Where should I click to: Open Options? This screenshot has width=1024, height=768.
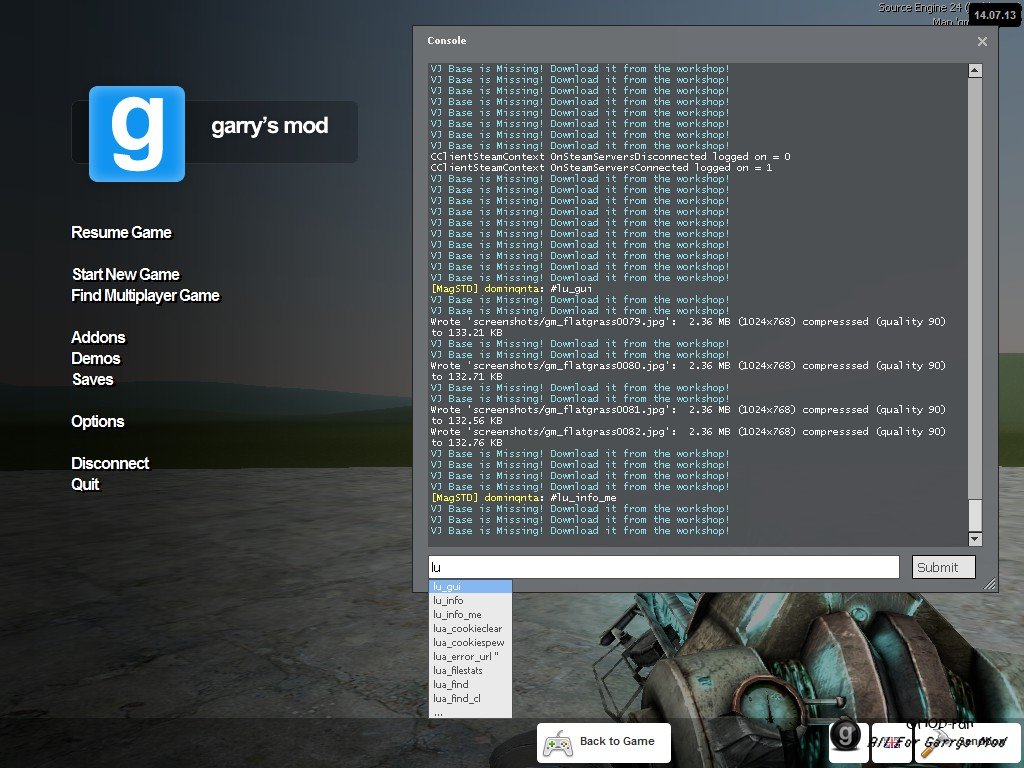[x=97, y=421]
